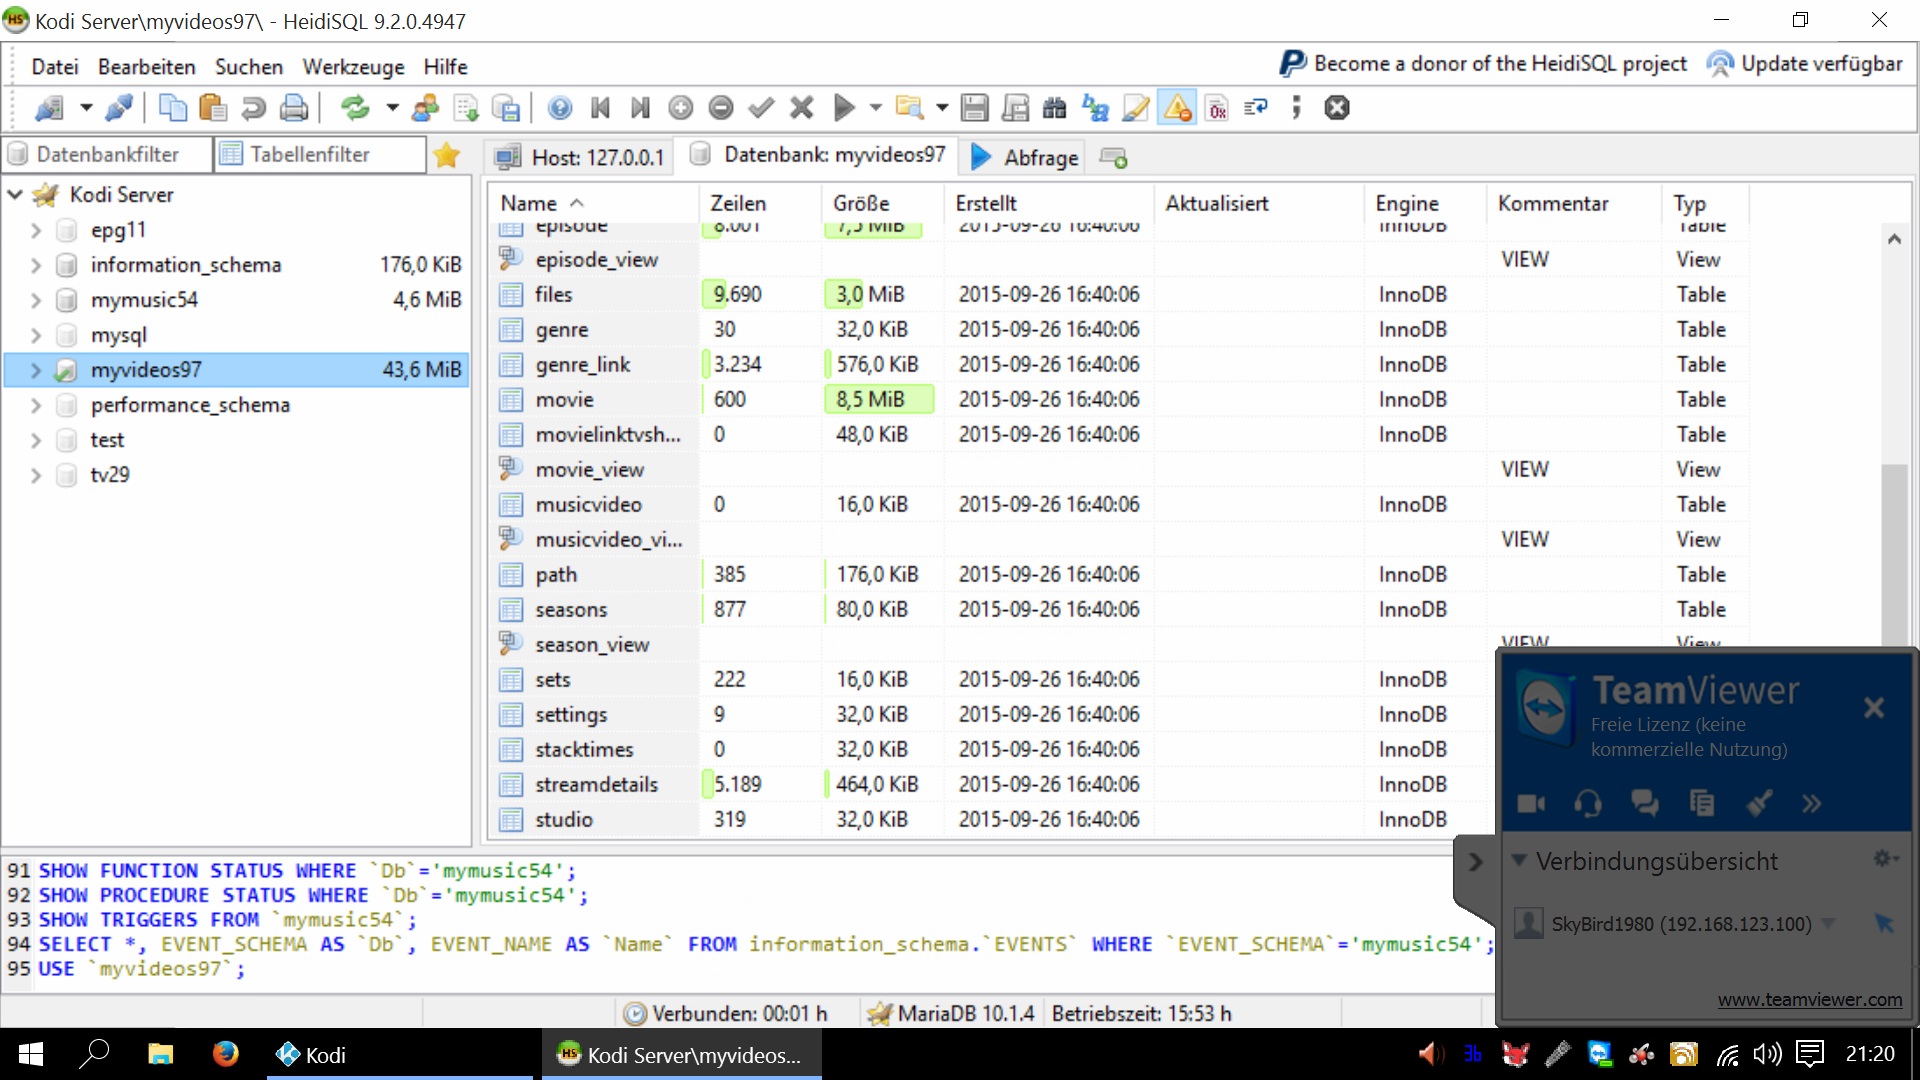Click the green Refresh icon
The image size is (1920, 1080).
click(355, 107)
